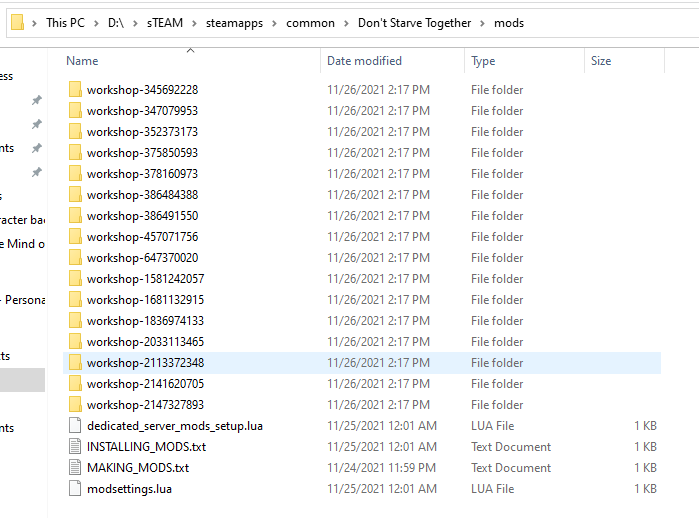Sort list by Type column header
Image resolution: width=699 pixels, height=518 pixels.
[483, 61]
